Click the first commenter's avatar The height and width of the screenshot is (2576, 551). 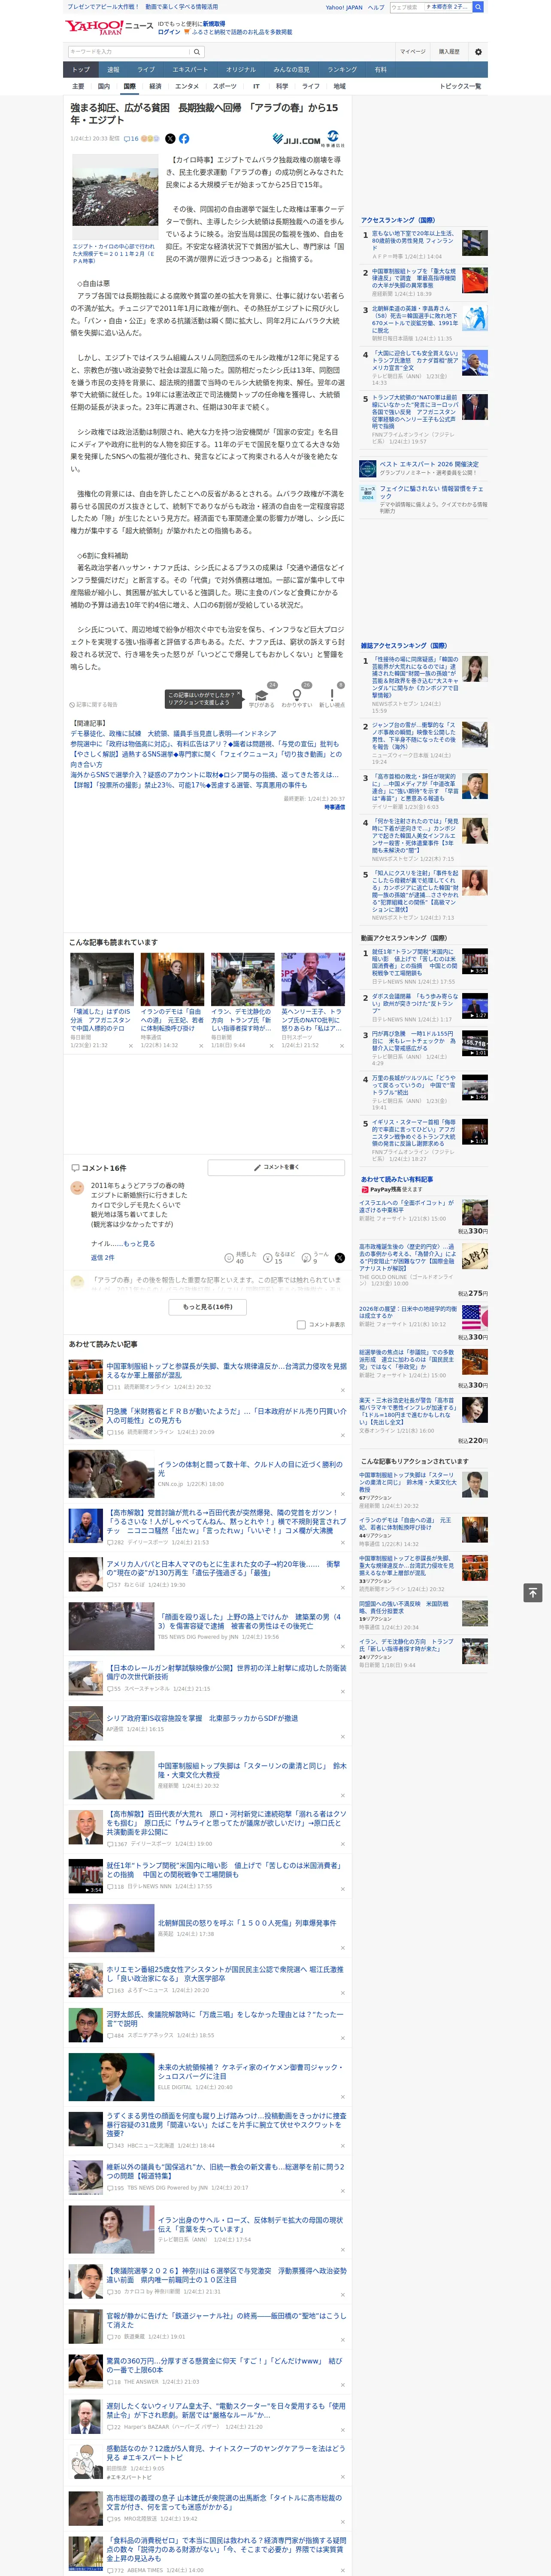tap(77, 1188)
